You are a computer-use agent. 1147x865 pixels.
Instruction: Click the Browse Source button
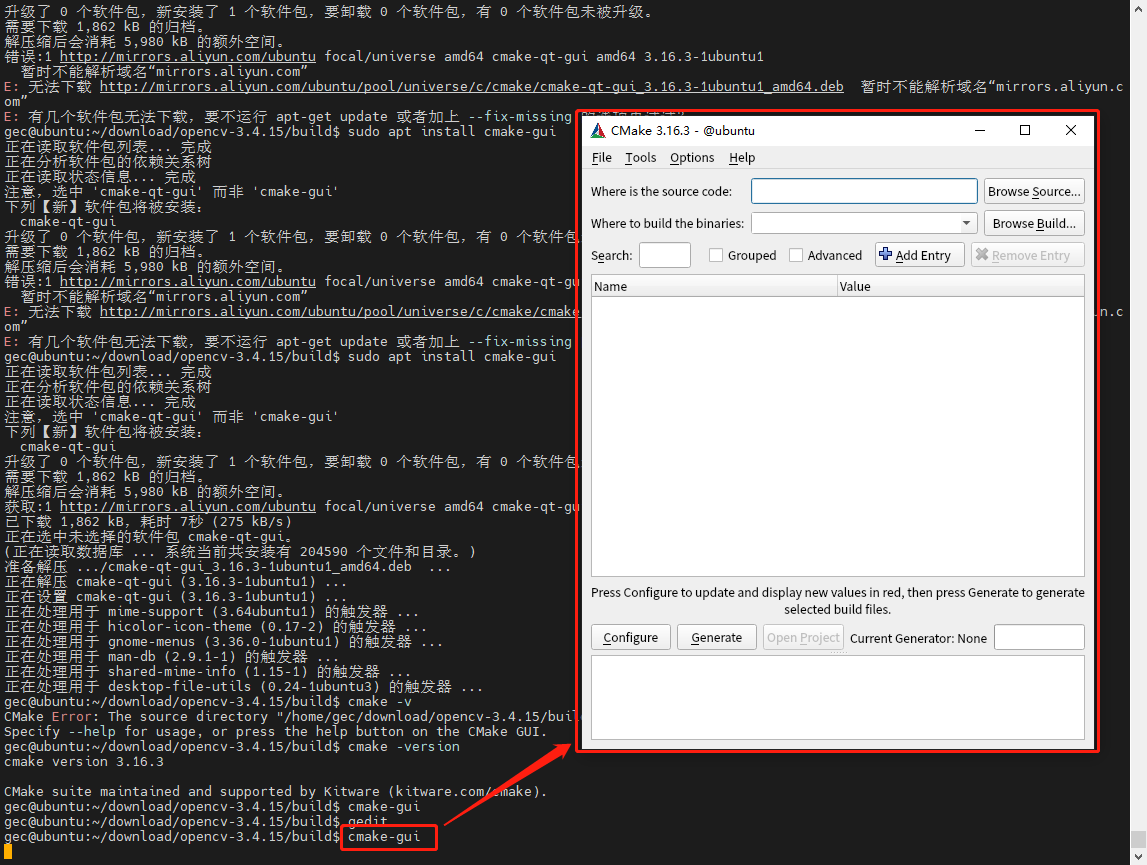tap(1034, 191)
